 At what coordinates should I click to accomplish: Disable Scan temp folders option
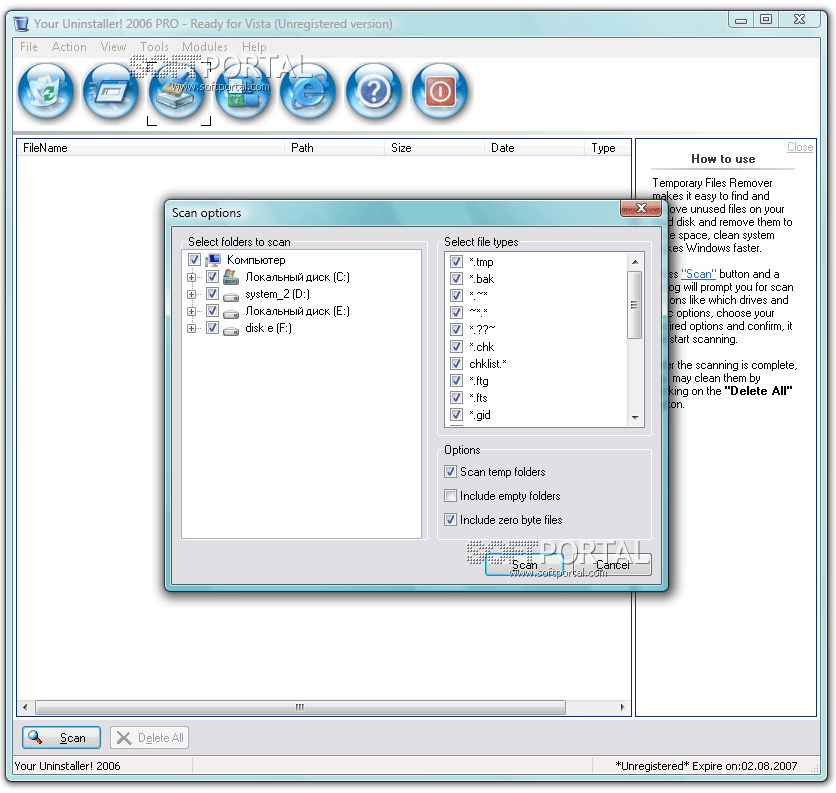(x=451, y=472)
